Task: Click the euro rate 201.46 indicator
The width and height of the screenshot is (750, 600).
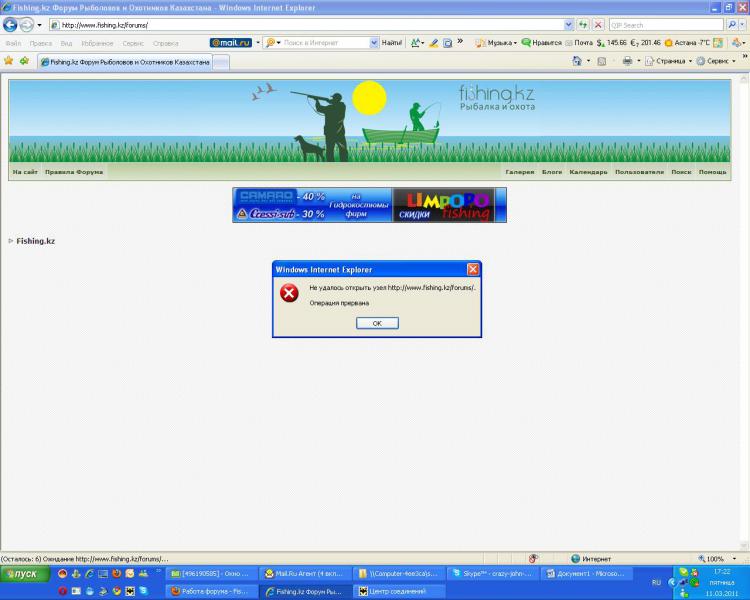Action: [645, 43]
